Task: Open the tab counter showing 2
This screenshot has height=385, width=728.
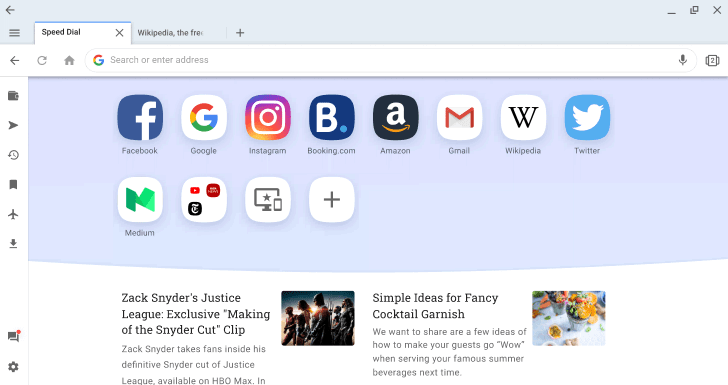Action: pos(712,60)
